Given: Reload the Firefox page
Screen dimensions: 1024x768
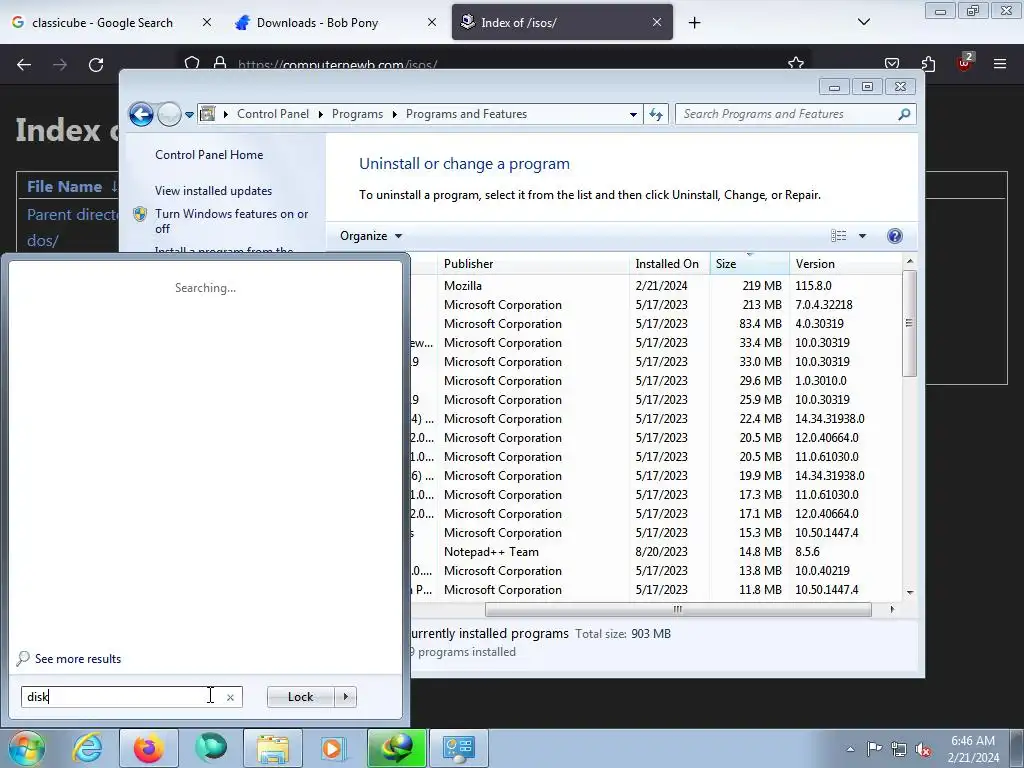Looking at the screenshot, I should click(x=96, y=65).
